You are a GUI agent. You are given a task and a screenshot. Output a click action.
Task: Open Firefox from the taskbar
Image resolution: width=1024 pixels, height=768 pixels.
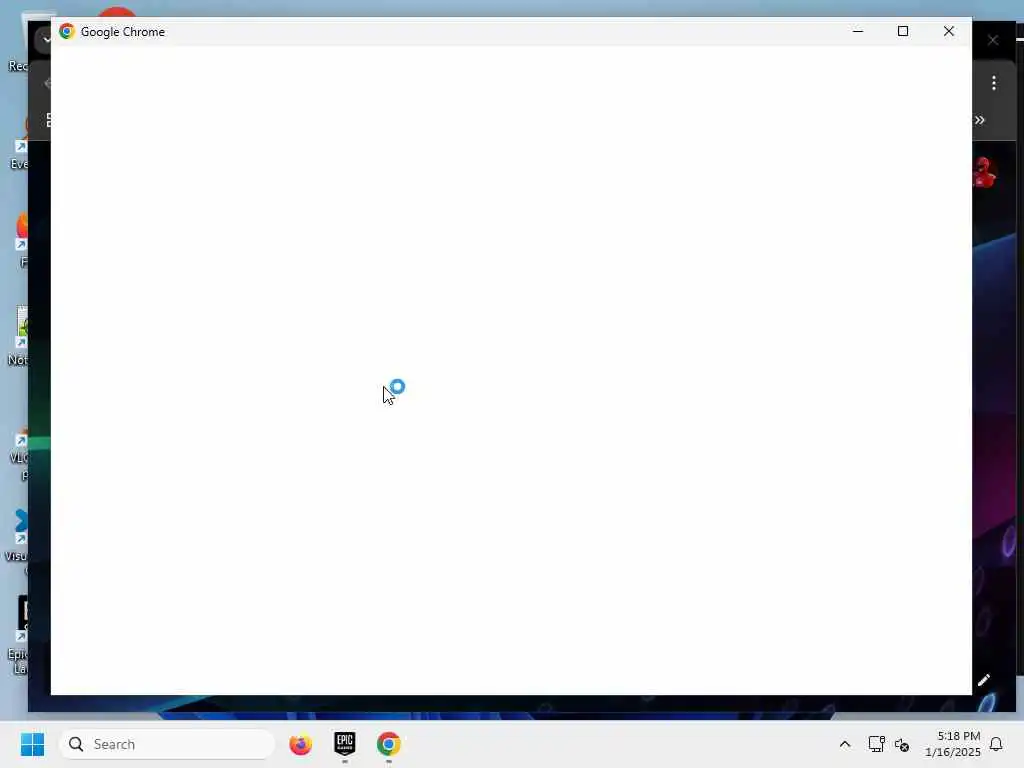(x=300, y=744)
